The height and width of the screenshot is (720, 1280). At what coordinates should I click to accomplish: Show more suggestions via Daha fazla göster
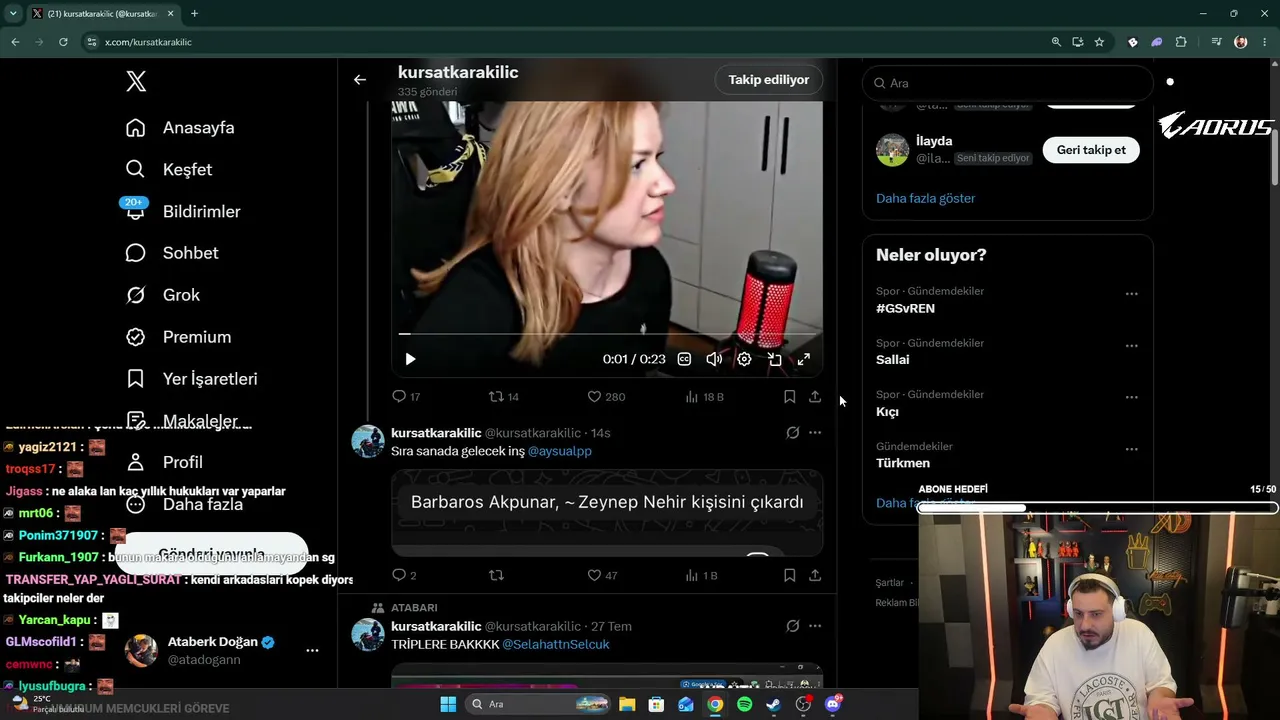point(925,198)
